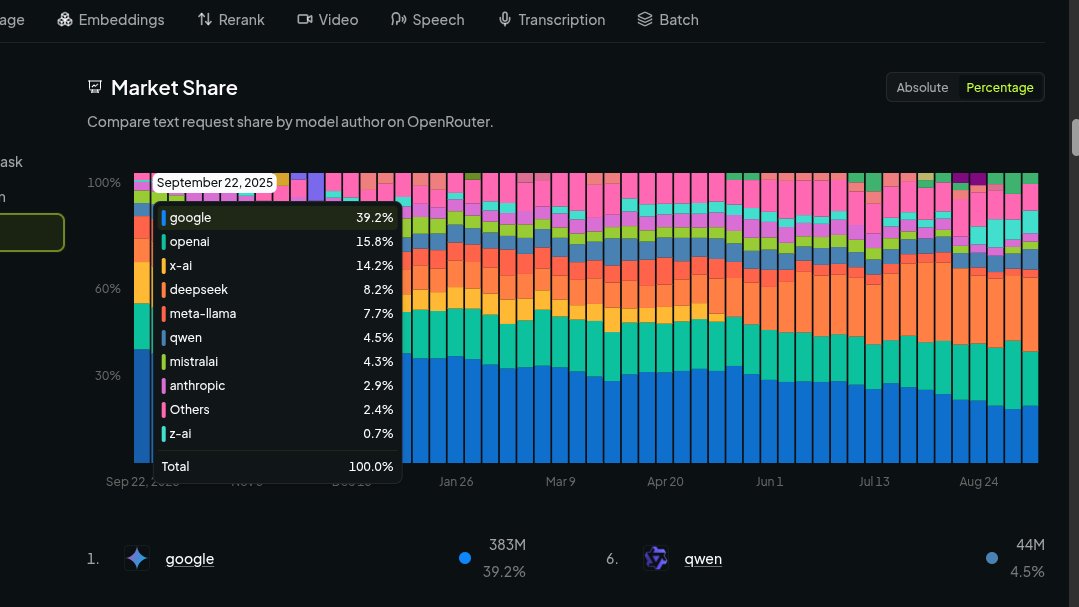The image size is (1079, 607).
Task: Switch to the Rerank tab
Action: (x=231, y=19)
